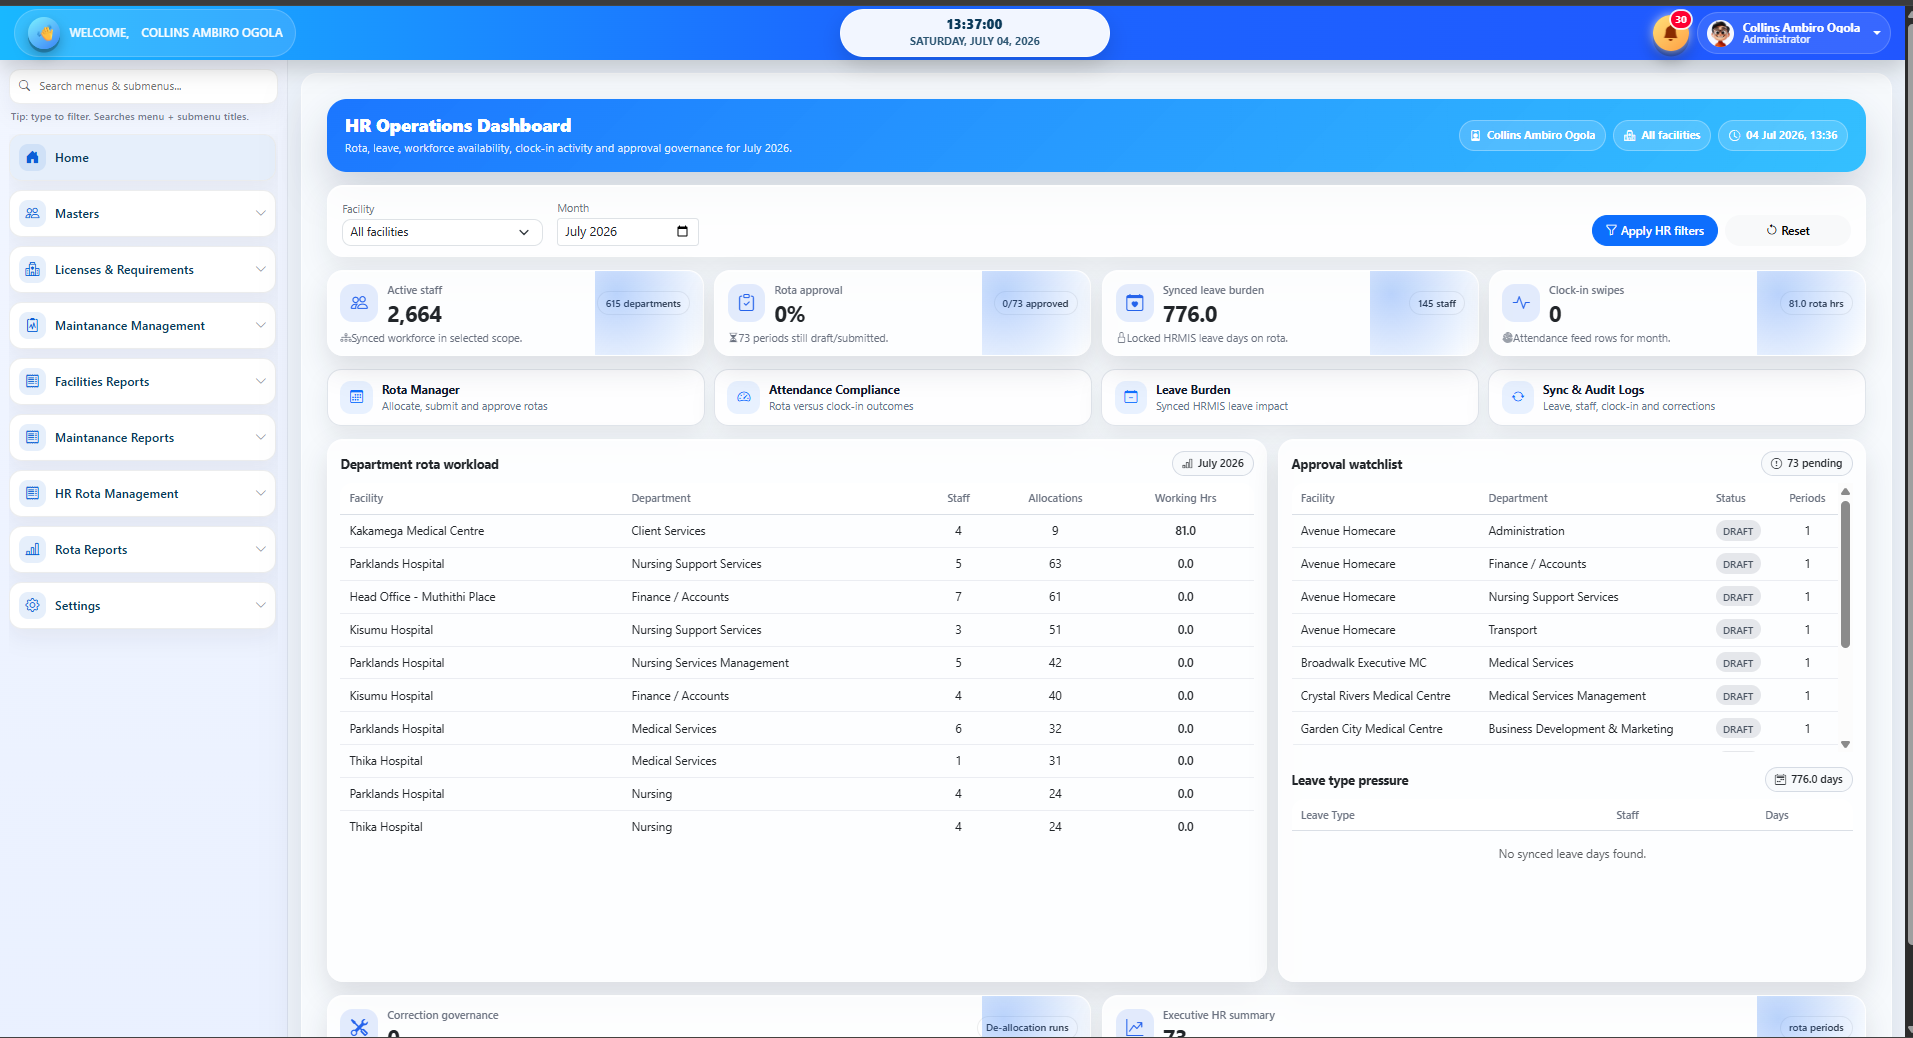Click the menu search input field
This screenshot has width=1913, height=1038.
coord(143,86)
